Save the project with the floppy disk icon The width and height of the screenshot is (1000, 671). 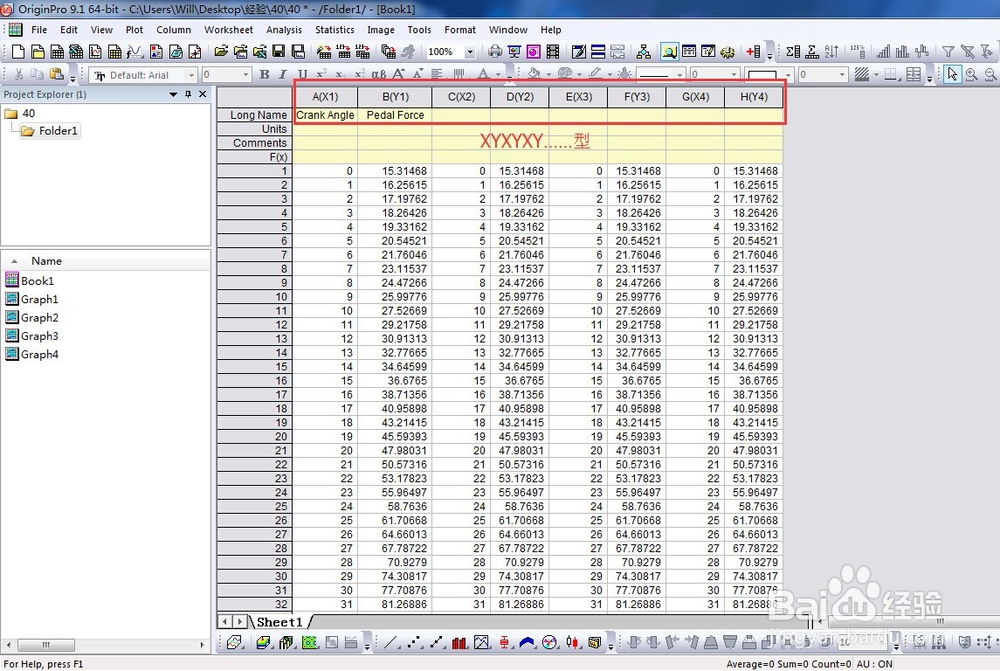[279, 52]
